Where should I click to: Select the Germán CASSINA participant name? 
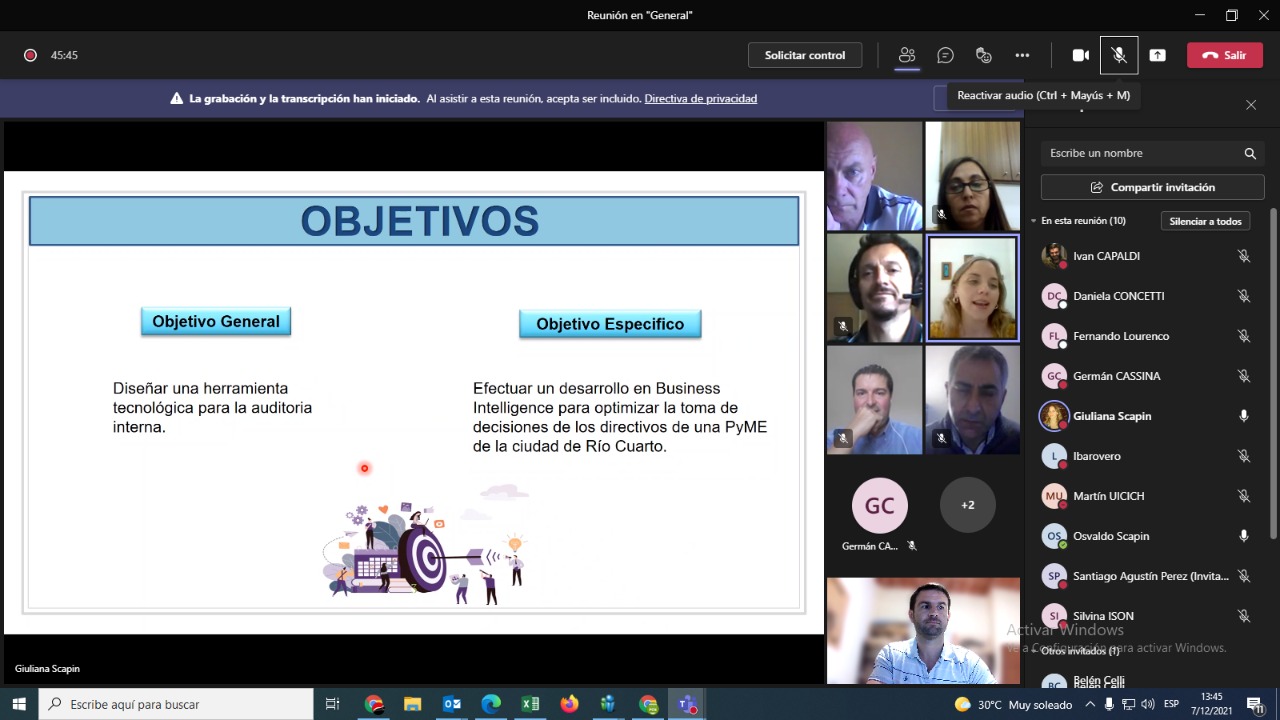click(x=1116, y=376)
